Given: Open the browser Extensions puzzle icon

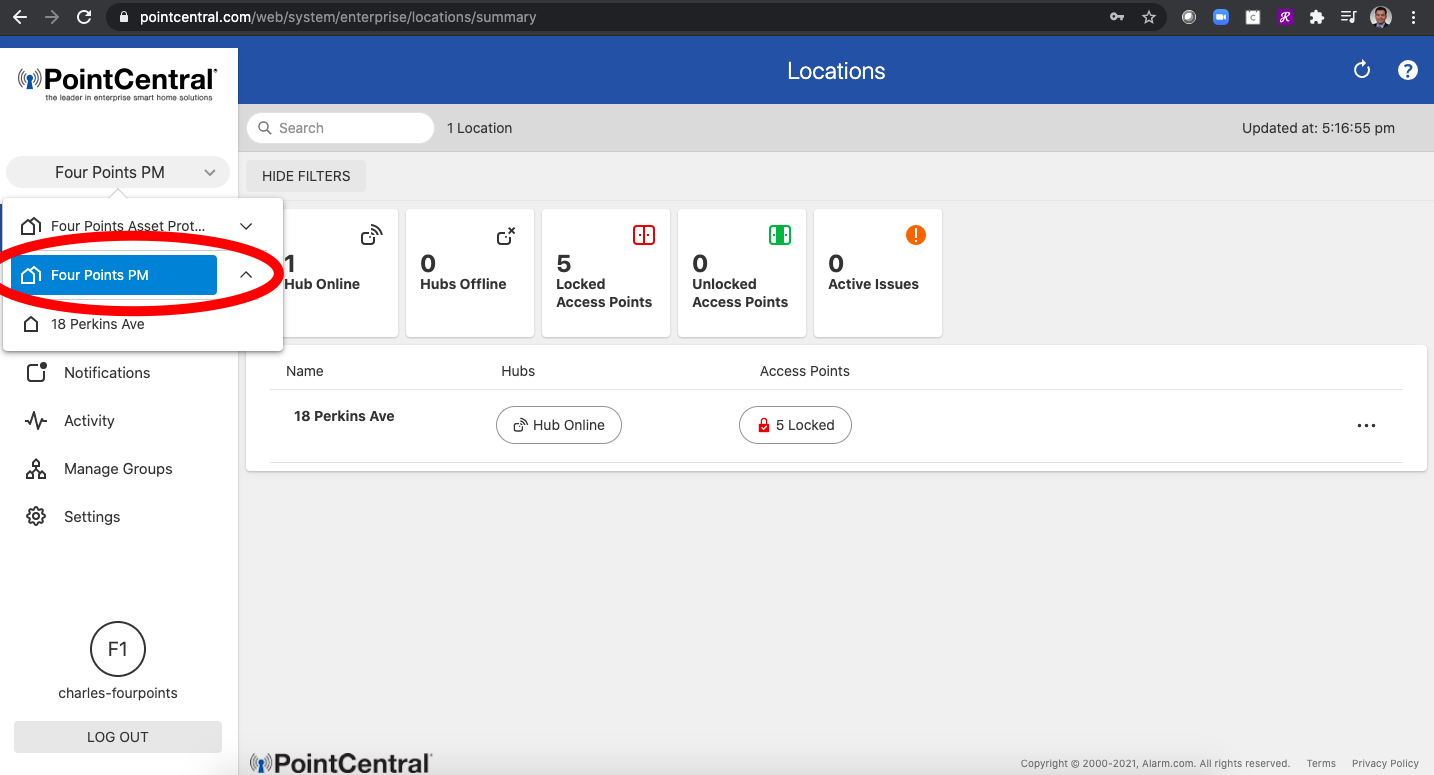Looking at the screenshot, I should pos(1317,17).
